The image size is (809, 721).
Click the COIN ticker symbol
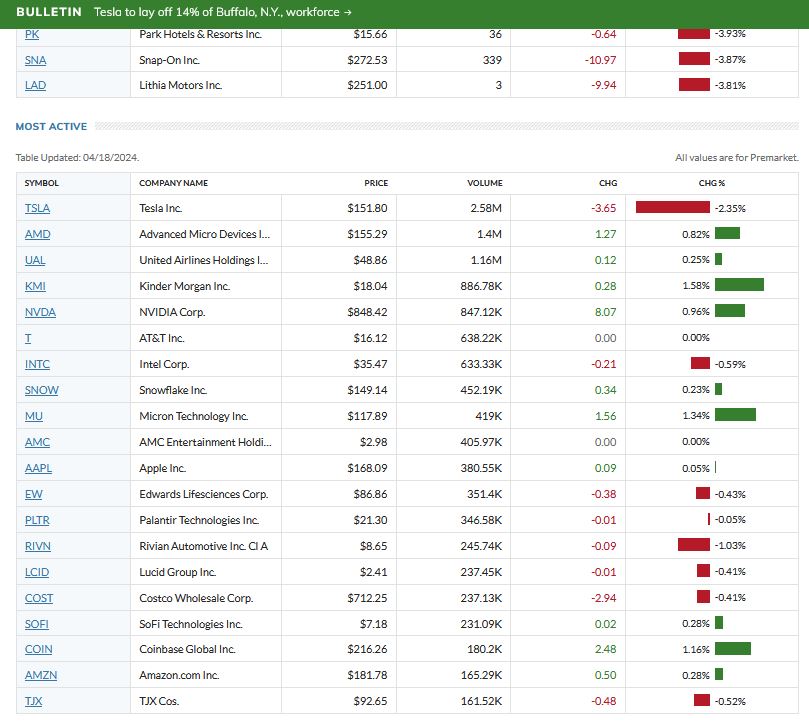click(38, 650)
